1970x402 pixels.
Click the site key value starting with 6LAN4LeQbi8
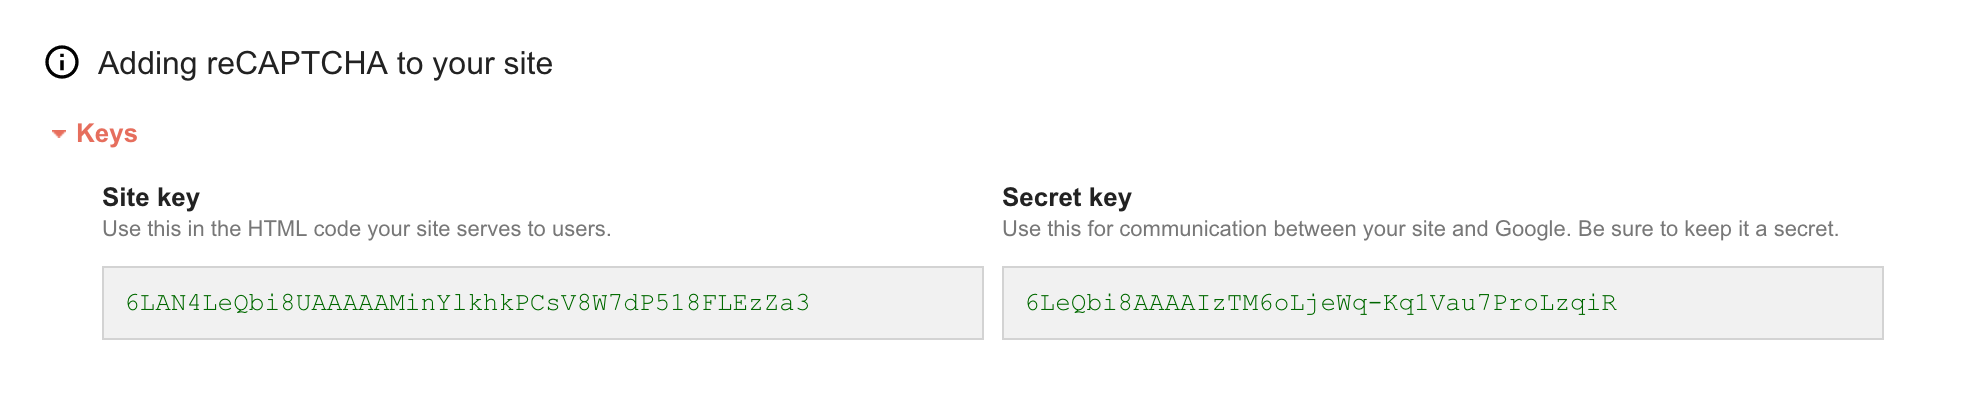point(467,303)
